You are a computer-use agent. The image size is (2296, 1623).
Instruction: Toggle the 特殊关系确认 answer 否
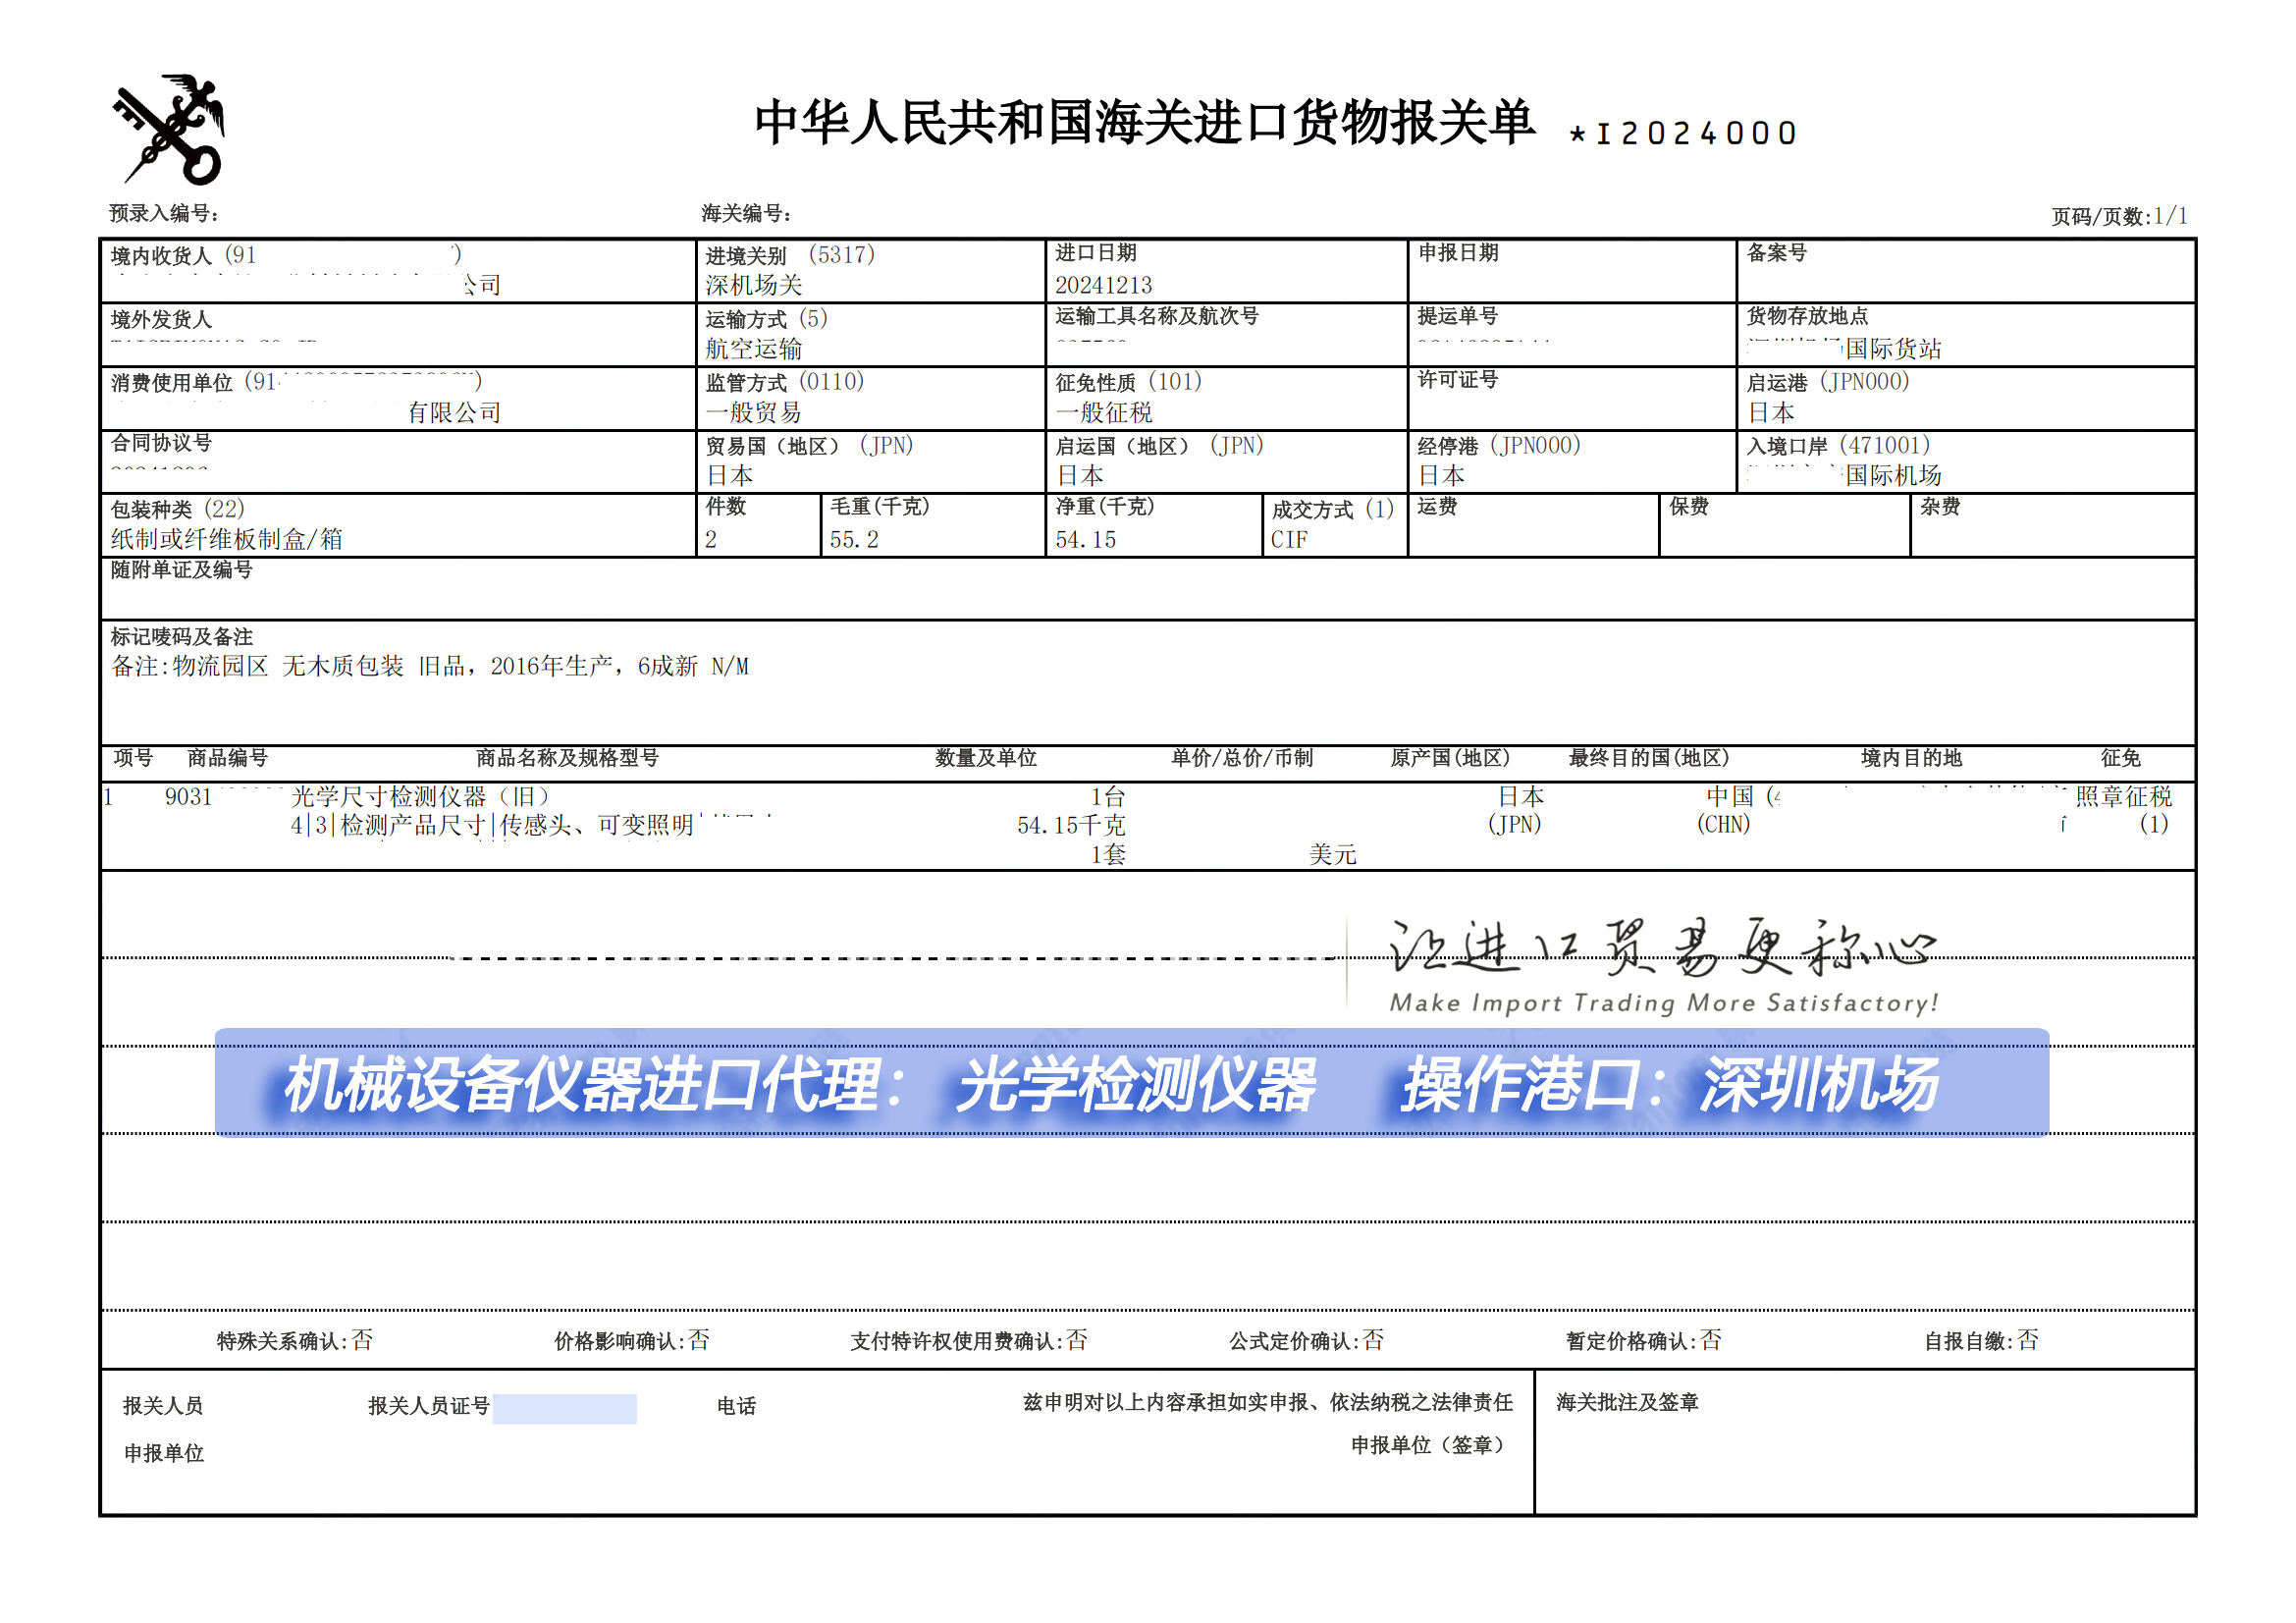pos(362,1340)
